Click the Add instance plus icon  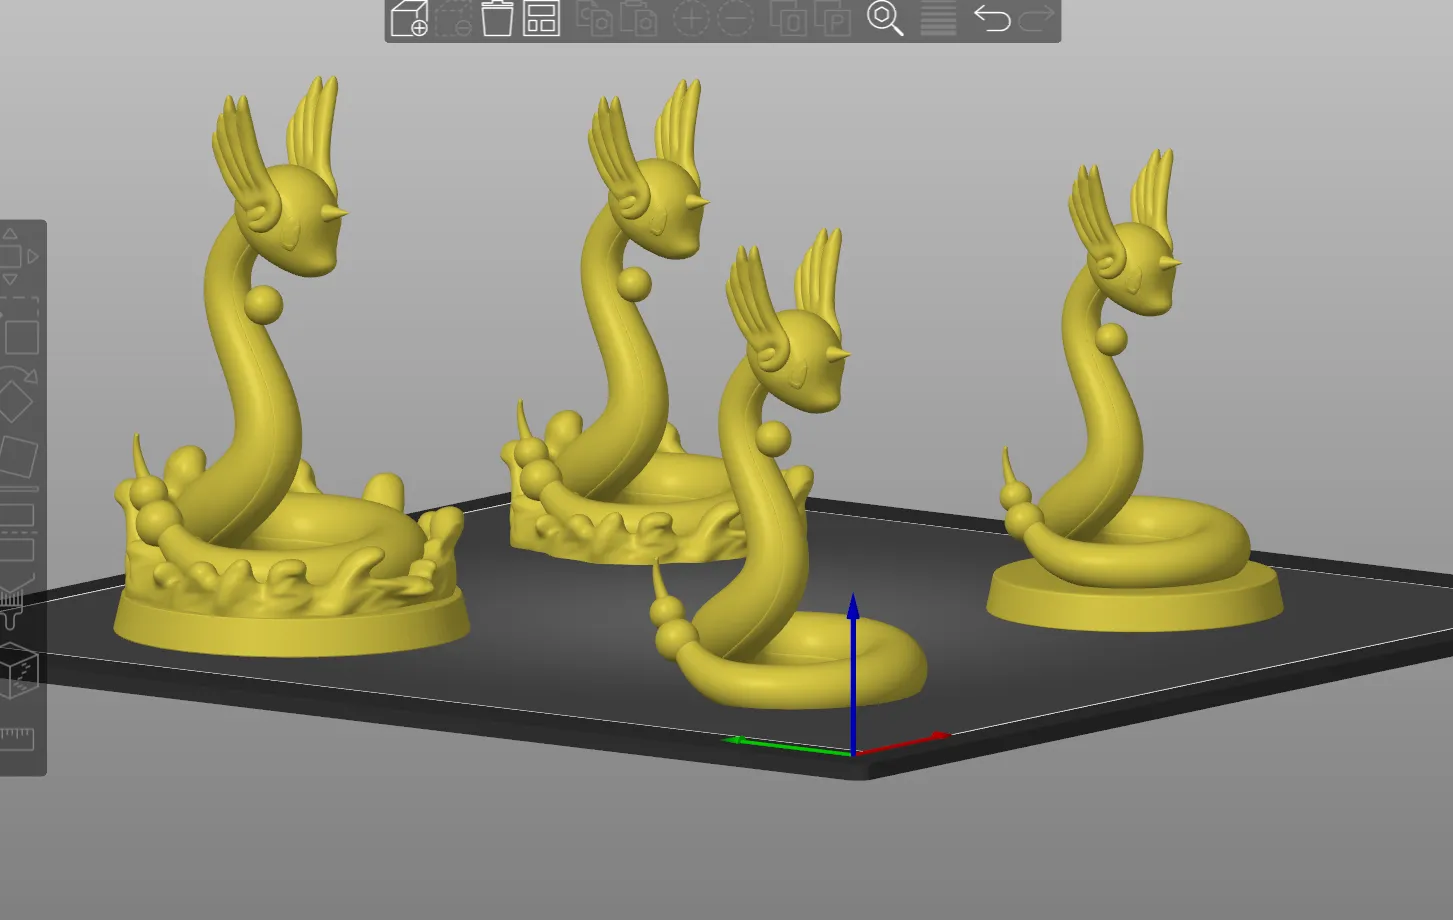pyautogui.click(x=691, y=18)
